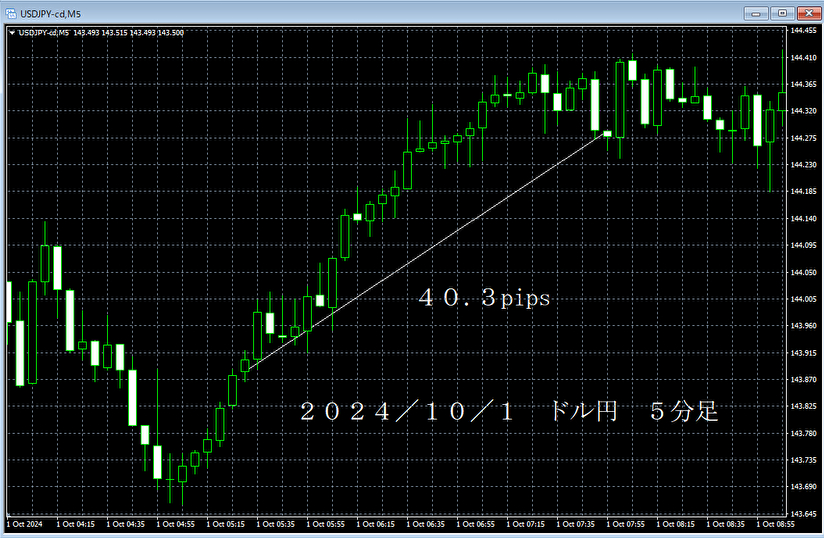The height and width of the screenshot is (538, 824).
Task: Click the OHLC values 143.493 143.515 143.493 143.500
Action: pyautogui.click(x=129, y=33)
